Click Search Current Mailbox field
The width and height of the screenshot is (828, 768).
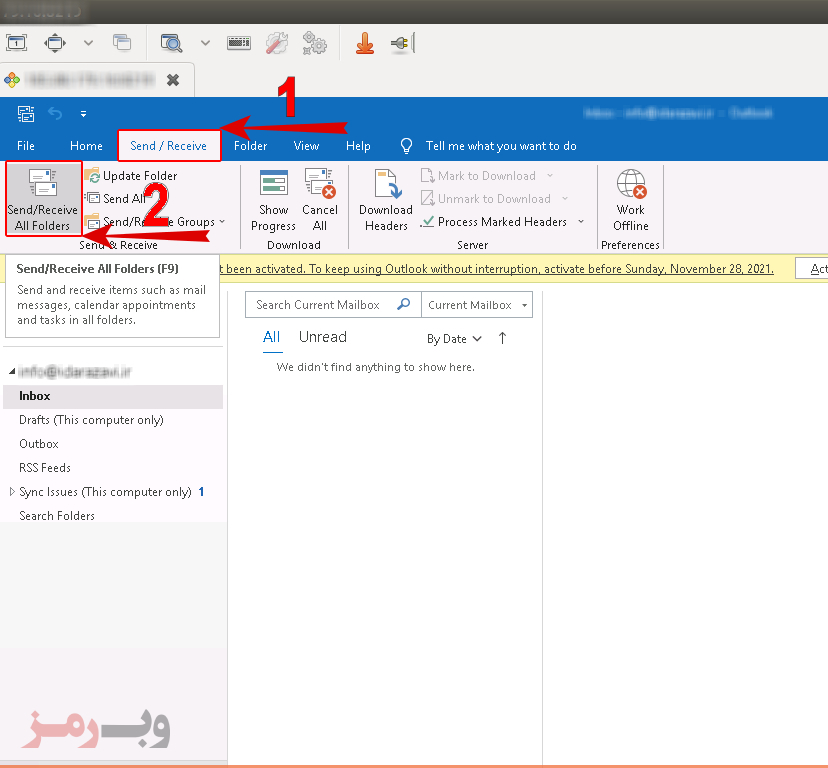coord(333,305)
